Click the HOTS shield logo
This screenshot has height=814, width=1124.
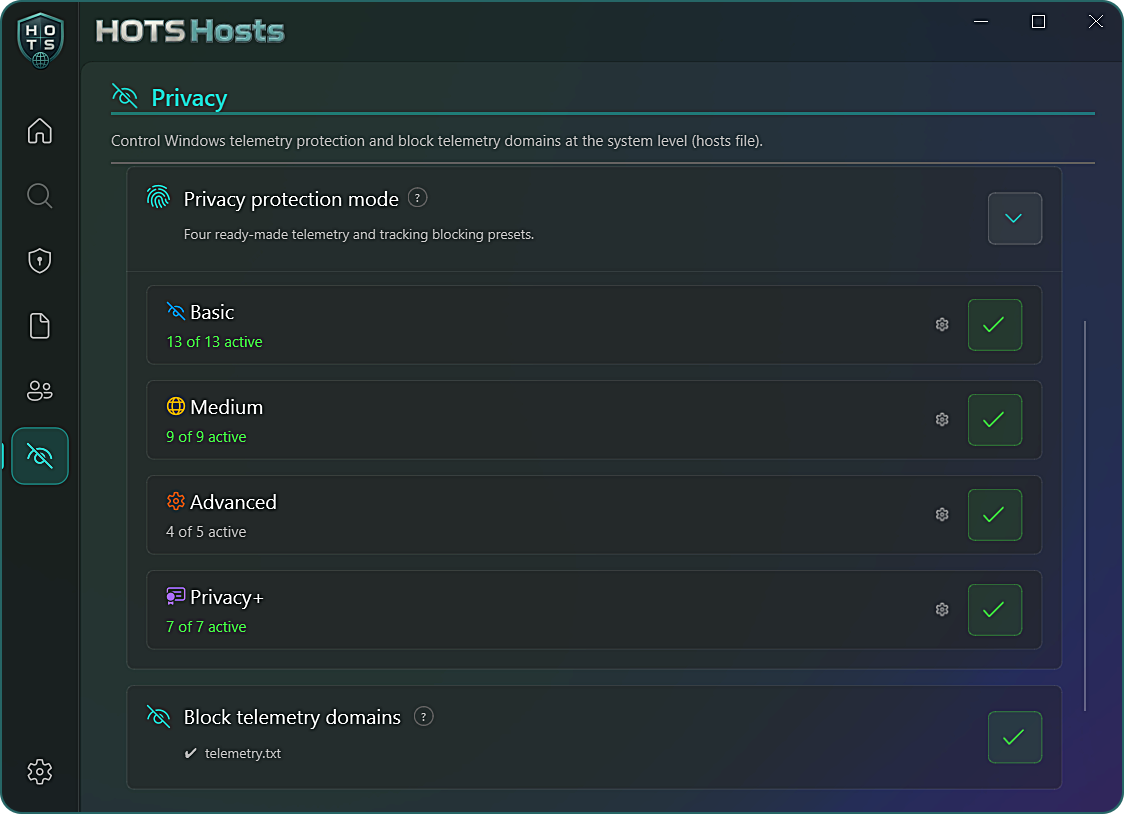(41, 40)
